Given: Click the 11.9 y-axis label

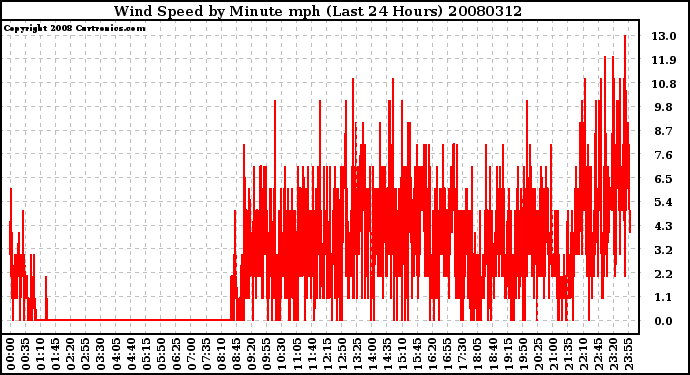Looking at the screenshot, I should click(664, 60).
